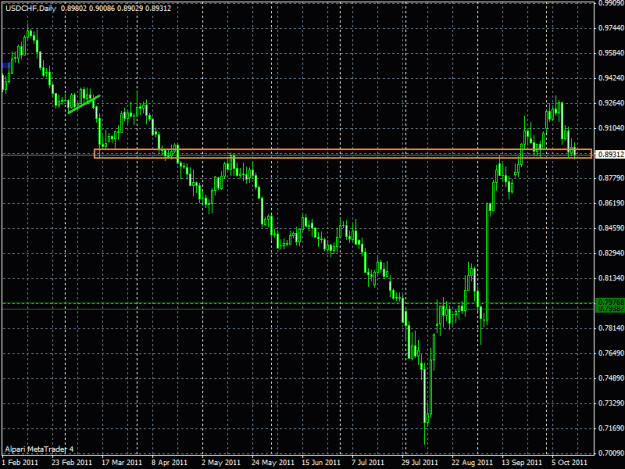Image resolution: width=625 pixels, height=469 pixels.
Task: Click the 0.86190 price axis label
Action: [x=611, y=203]
